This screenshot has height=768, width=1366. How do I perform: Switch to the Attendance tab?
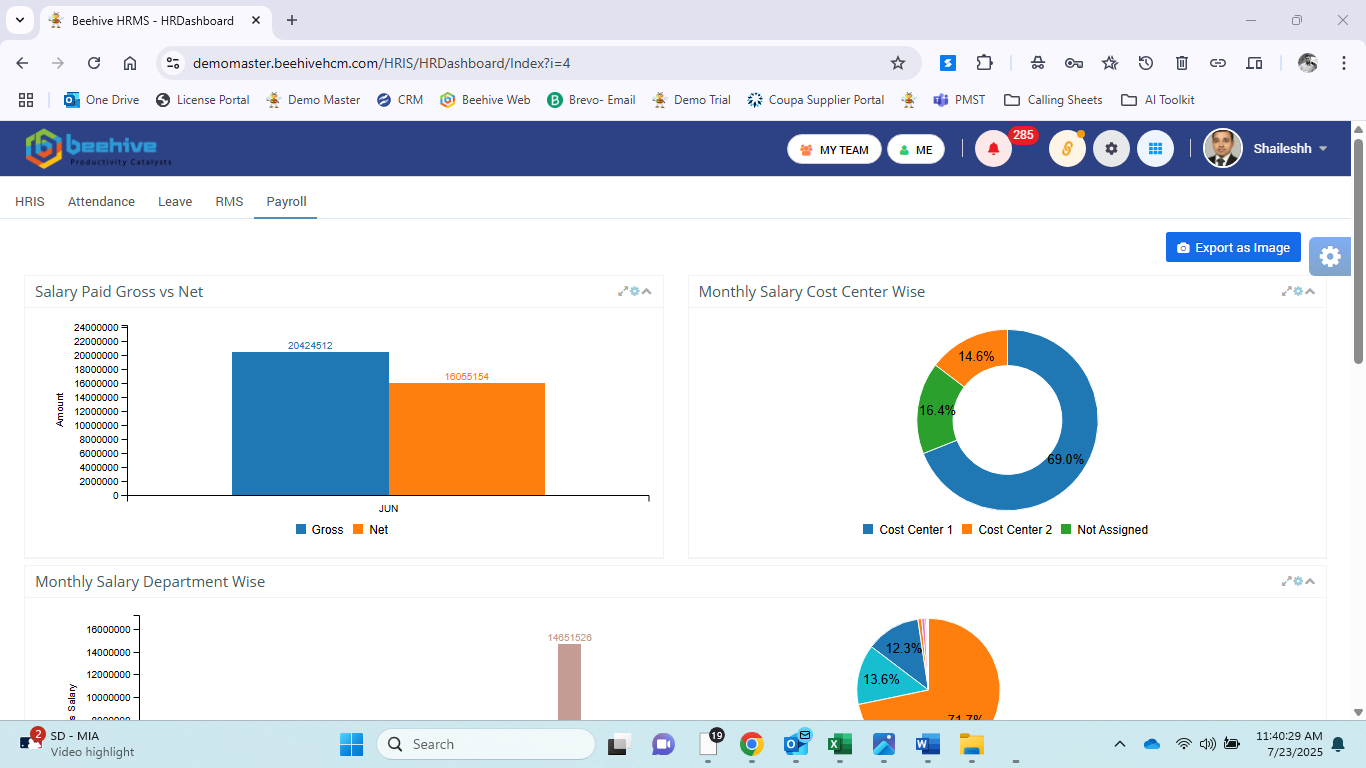(100, 201)
